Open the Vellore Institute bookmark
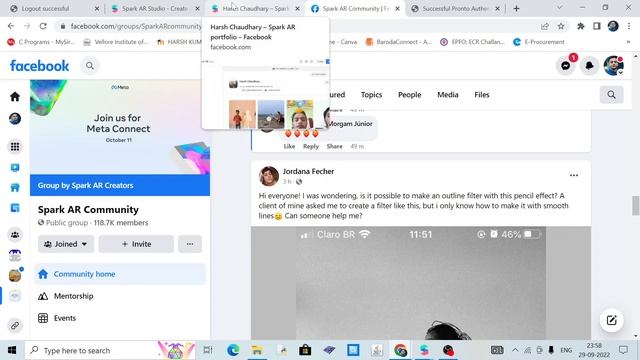 116,42
